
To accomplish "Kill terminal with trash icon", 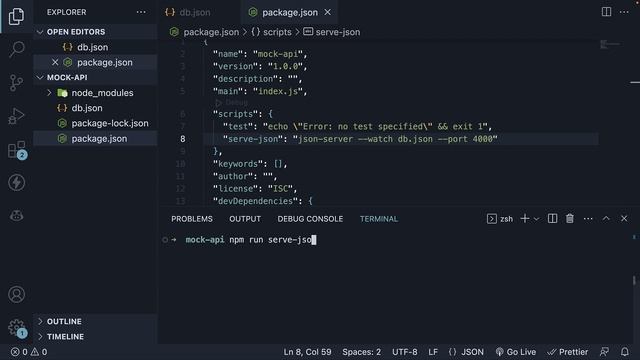I will (570, 219).
